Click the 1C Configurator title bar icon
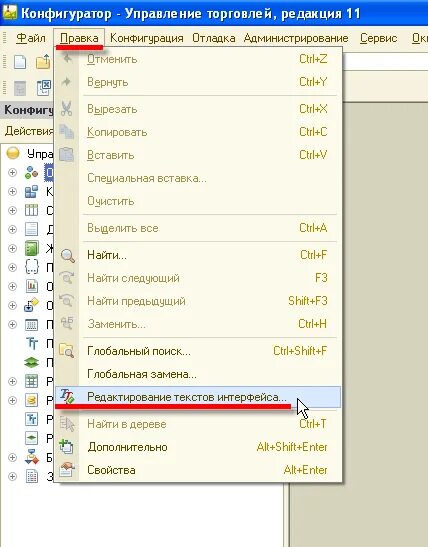 (x=9, y=13)
